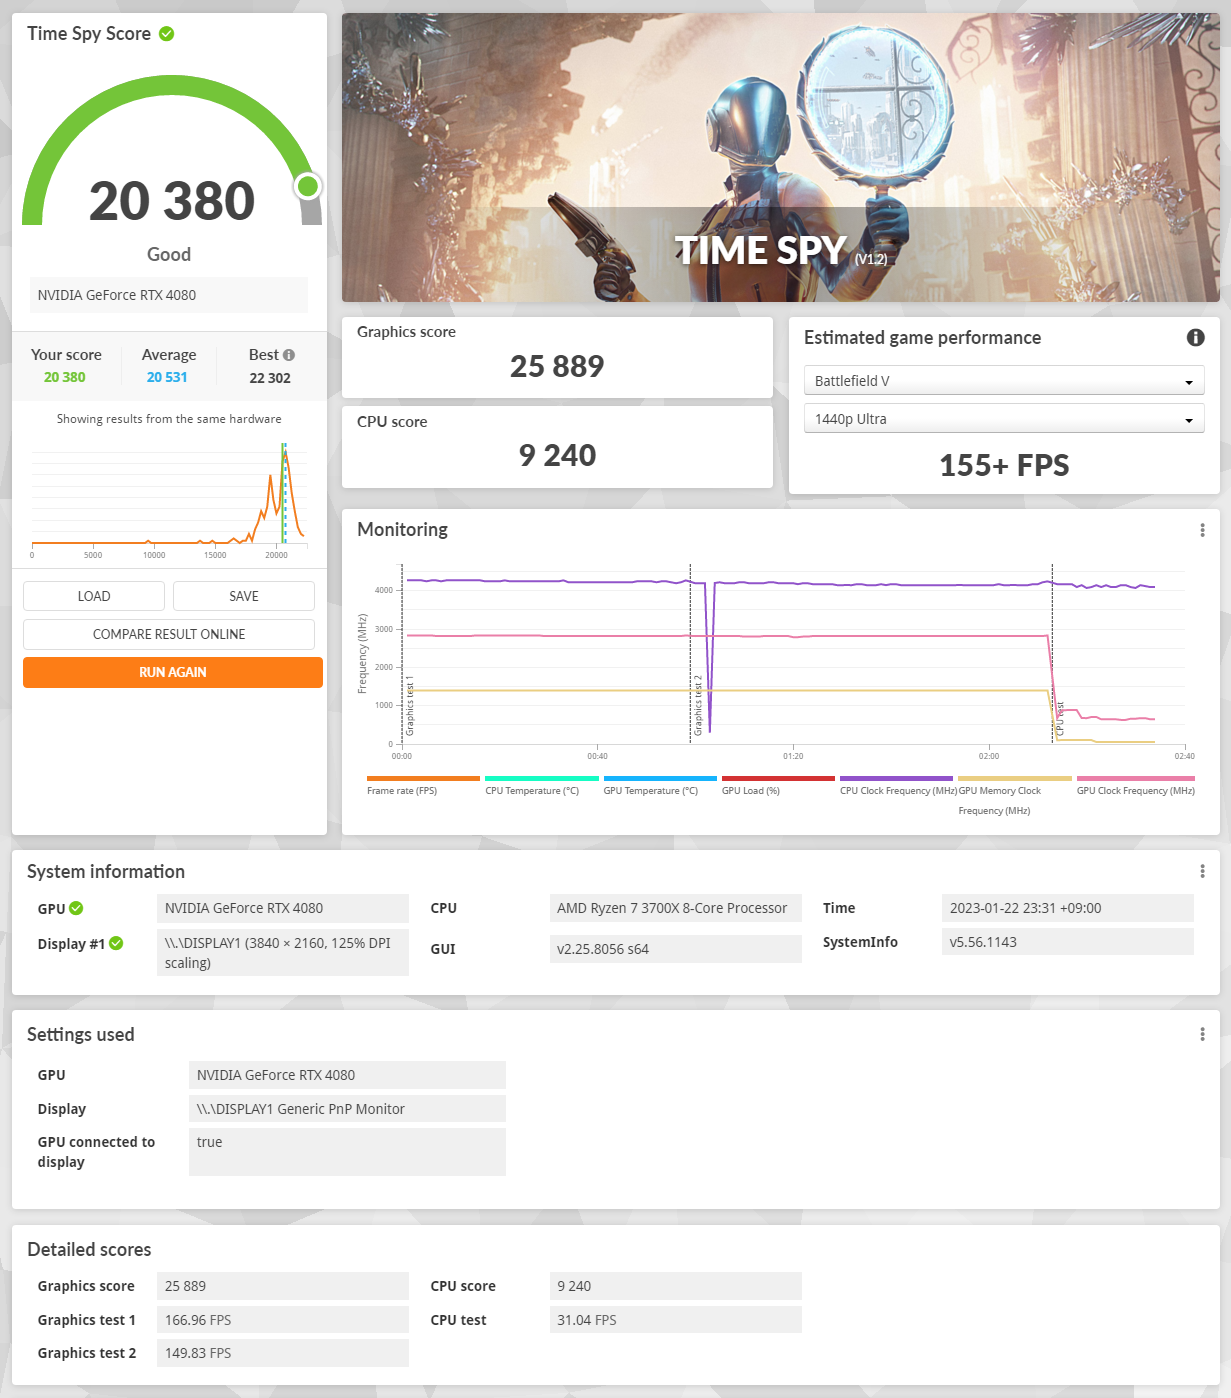Open Estimated game performance info icon
The width and height of the screenshot is (1231, 1398).
[x=1195, y=338]
